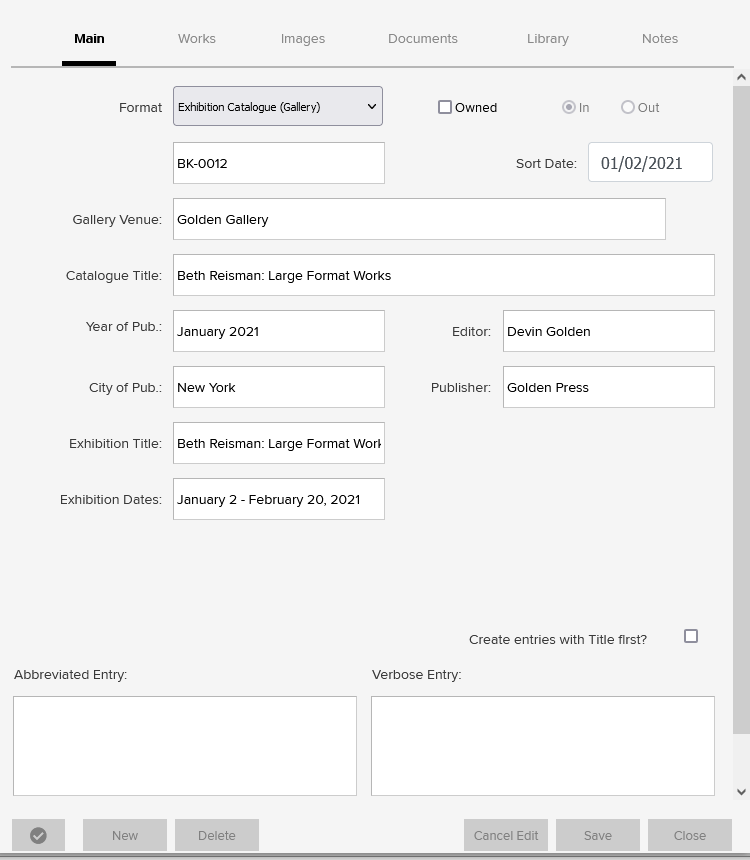Click the New button
This screenshot has height=860, width=750.
pos(125,835)
